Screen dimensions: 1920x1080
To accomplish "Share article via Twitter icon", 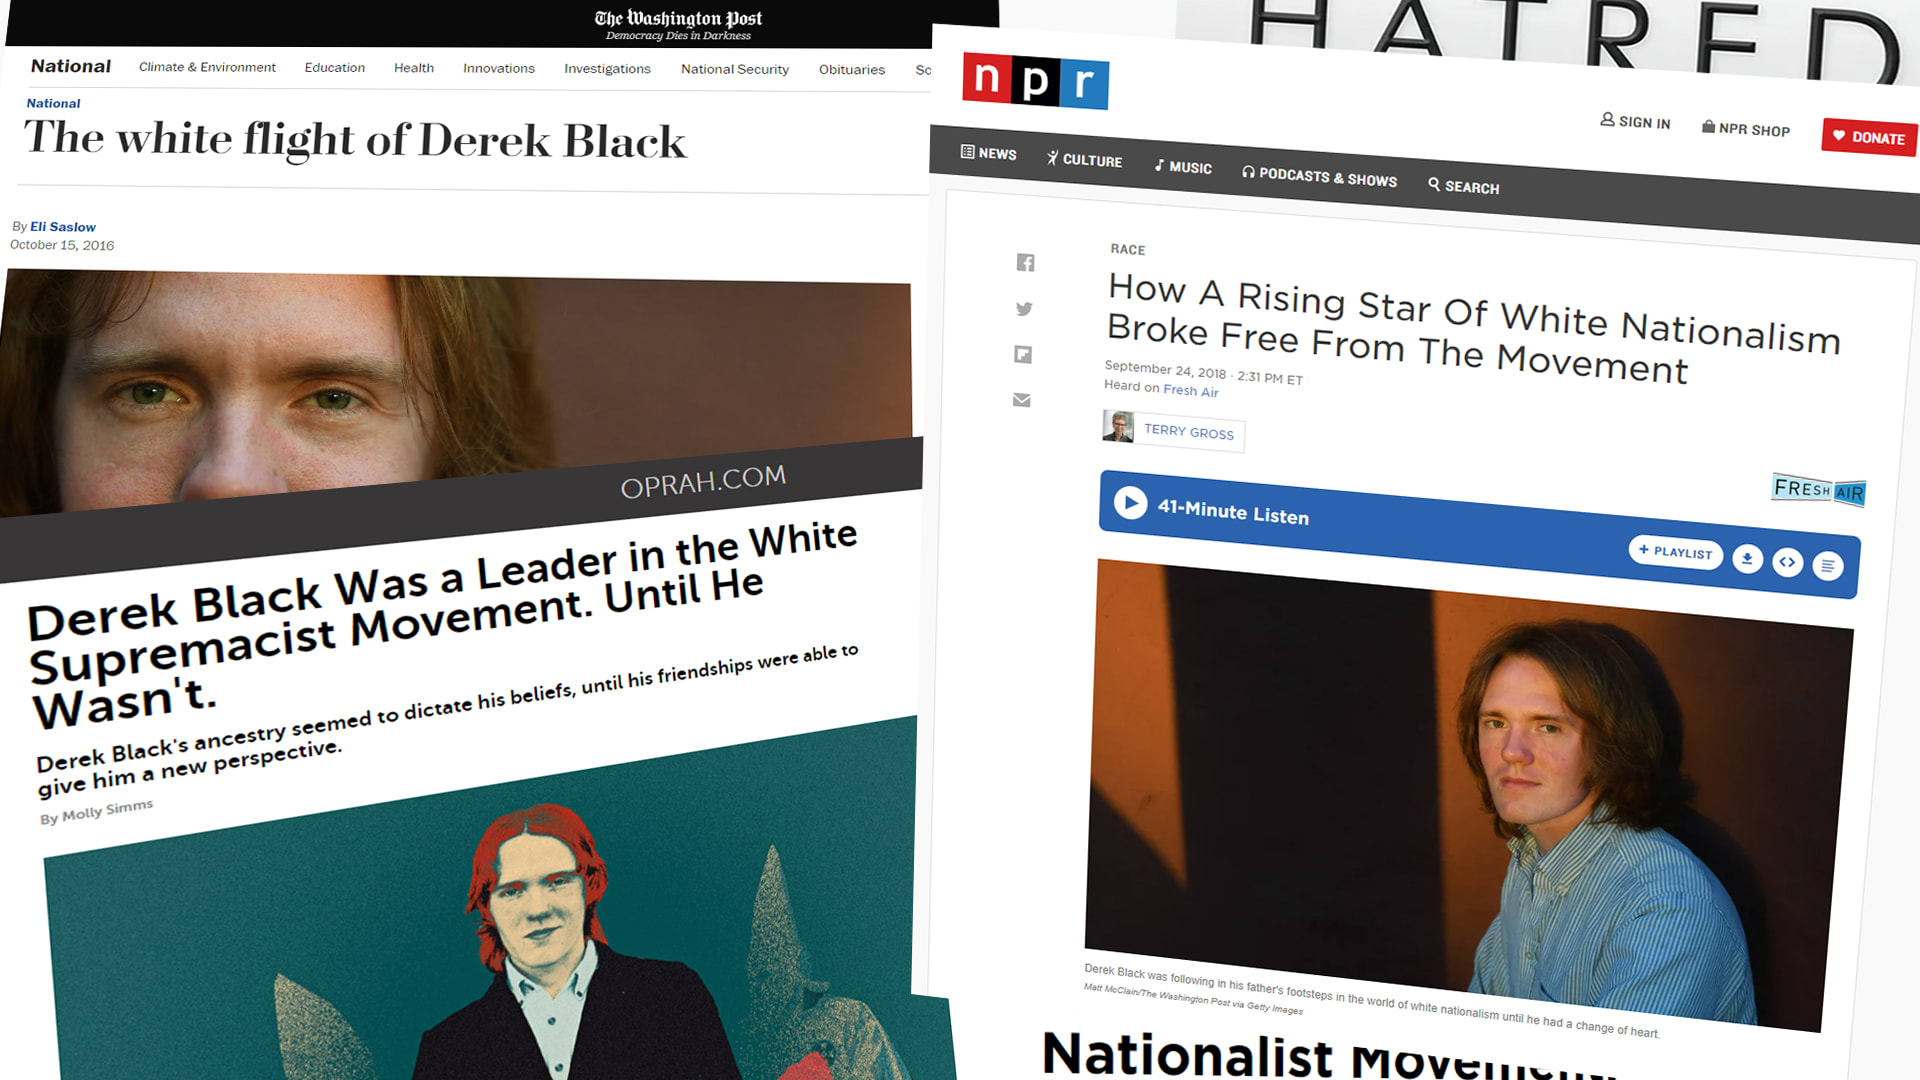I will click(x=1024, y=309).
